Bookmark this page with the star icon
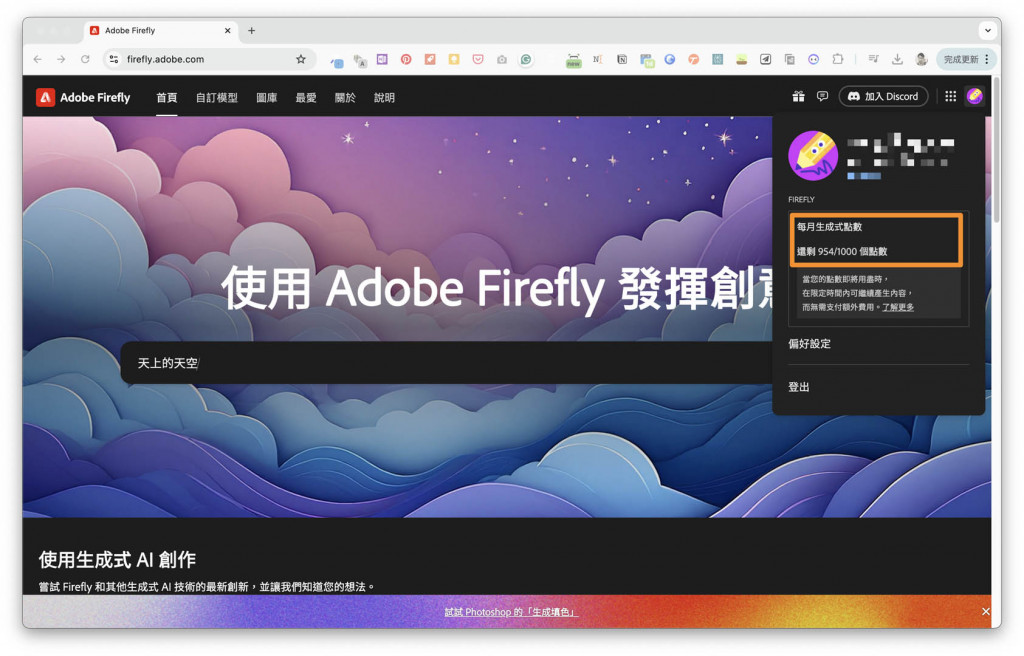The height and width of the screenshot is (656, 1024). [300, 59]
